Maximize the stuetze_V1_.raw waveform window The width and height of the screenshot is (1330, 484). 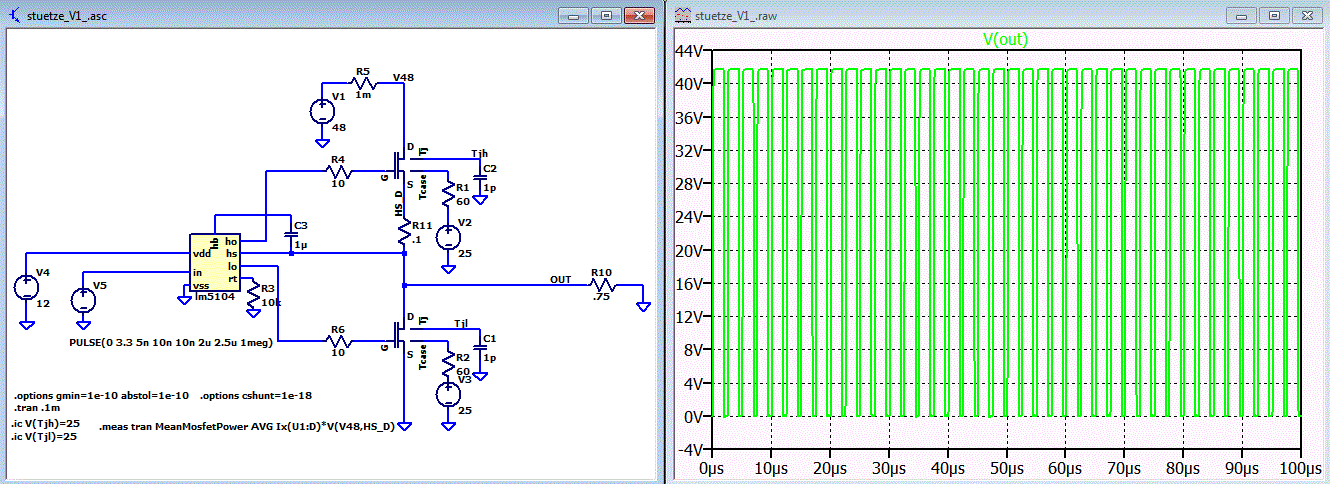click(x=1274, y=15)
